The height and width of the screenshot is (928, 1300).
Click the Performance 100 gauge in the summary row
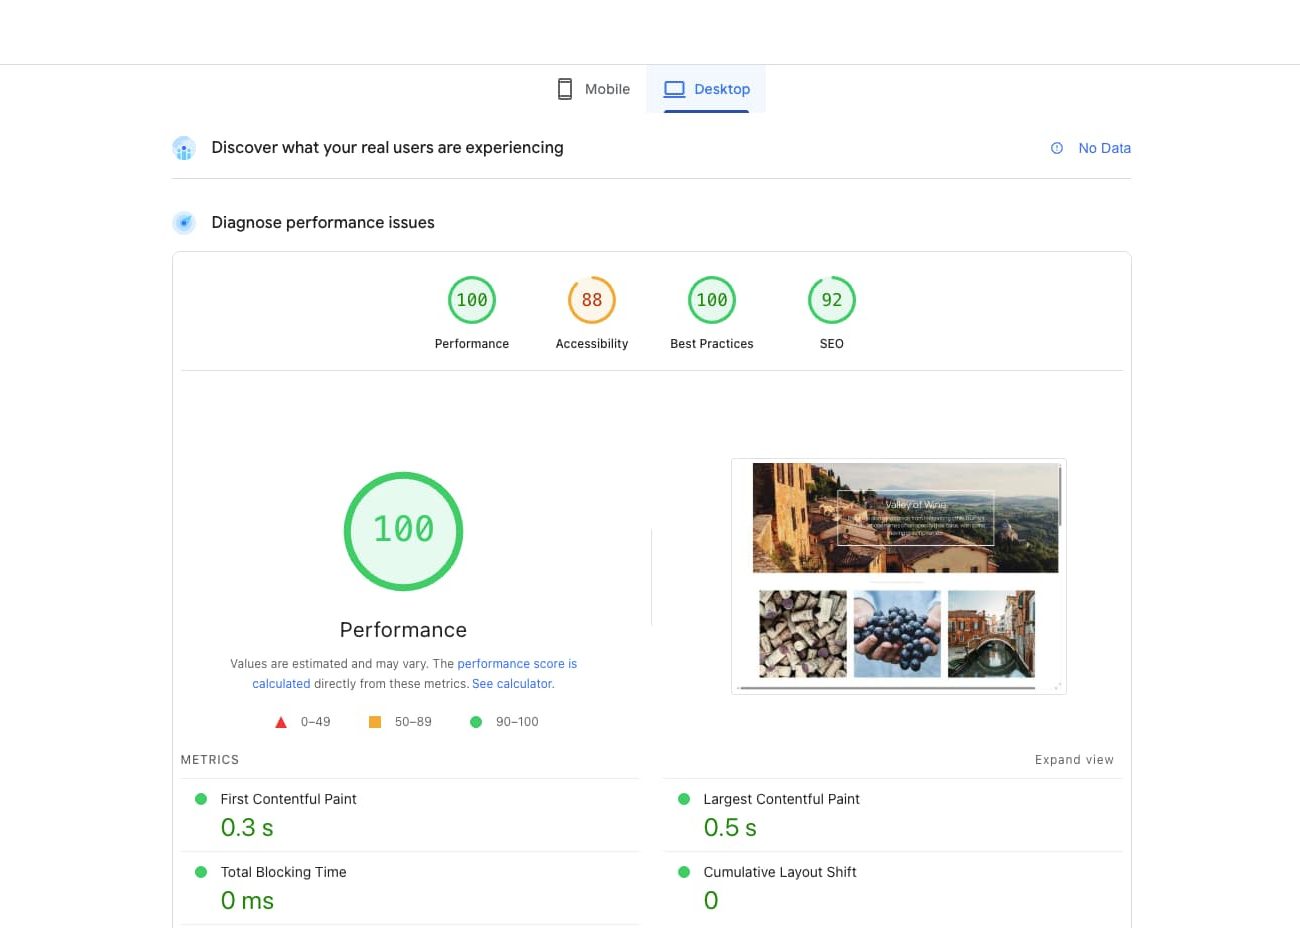coord(472,299)
